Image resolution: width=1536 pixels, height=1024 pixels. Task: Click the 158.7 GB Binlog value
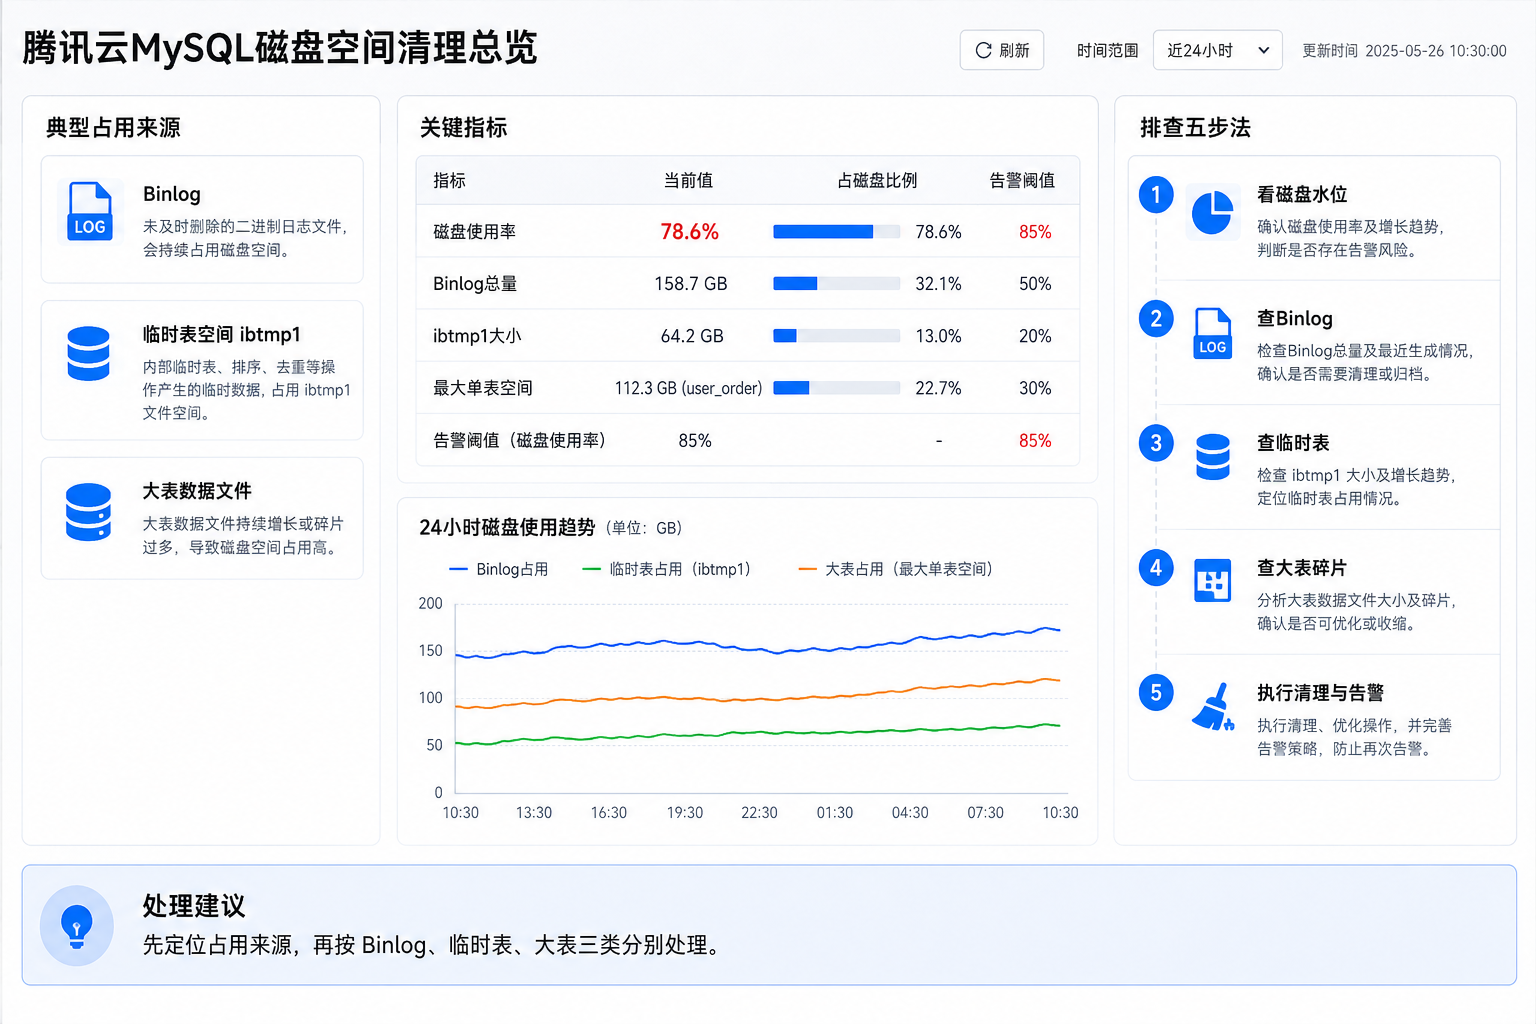[691, 284]
